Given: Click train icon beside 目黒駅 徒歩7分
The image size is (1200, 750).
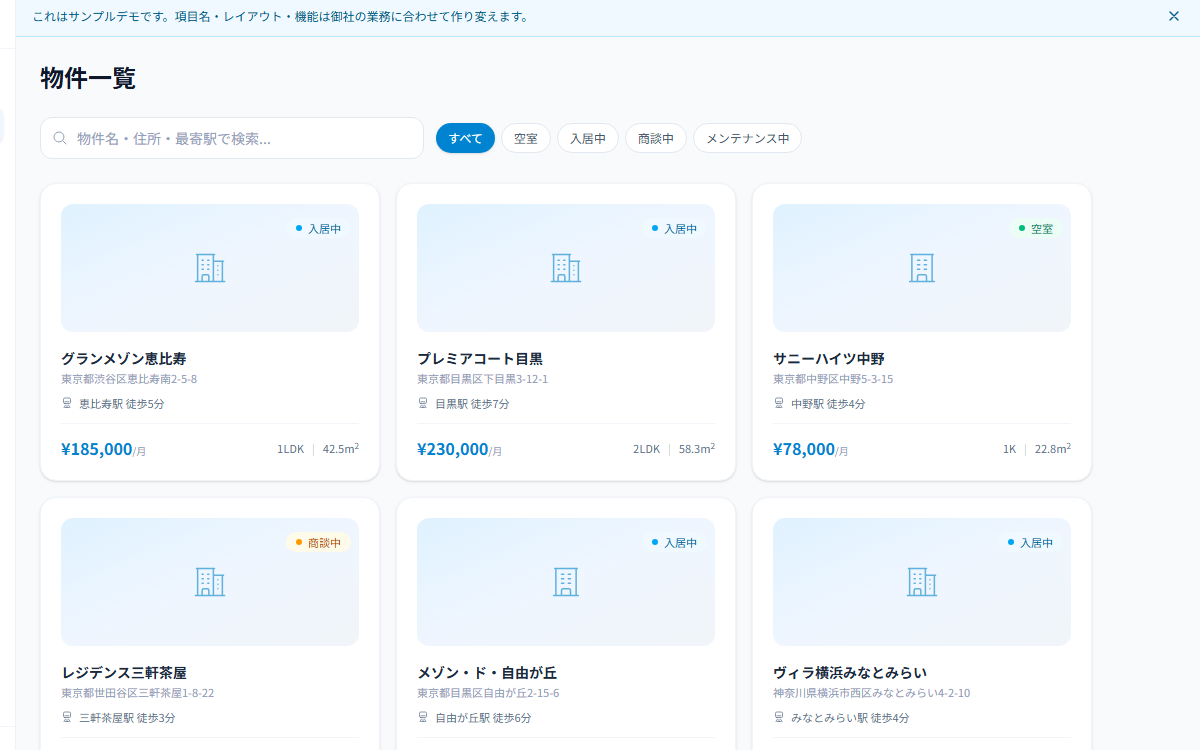Looking at the screenshot, I should point(423,404).
